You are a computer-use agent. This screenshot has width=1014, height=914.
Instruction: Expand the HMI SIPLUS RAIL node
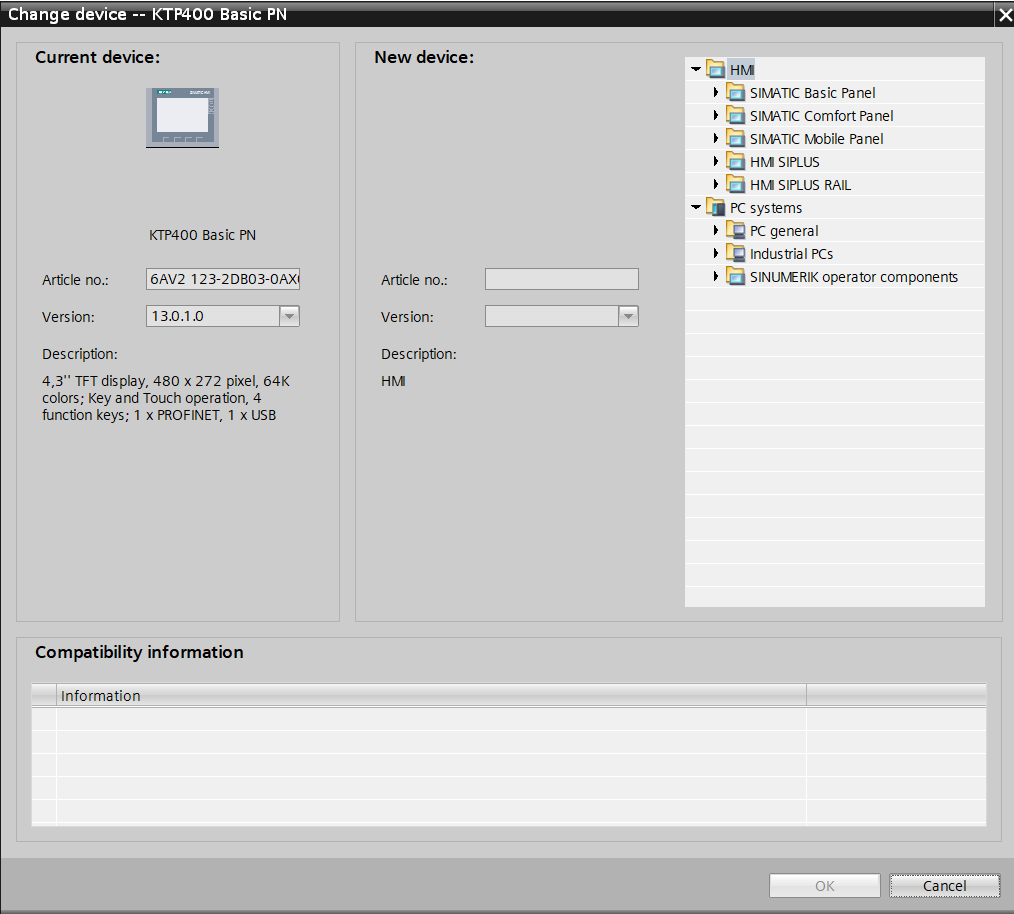coord(715,184)
